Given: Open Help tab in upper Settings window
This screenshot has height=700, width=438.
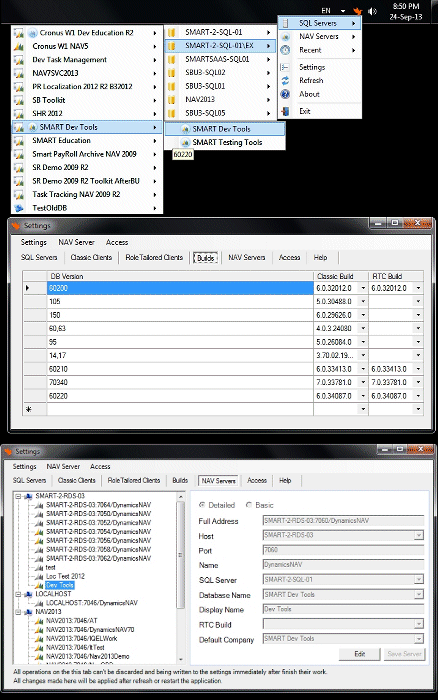Looking at the screenshot, I should 320,258.
